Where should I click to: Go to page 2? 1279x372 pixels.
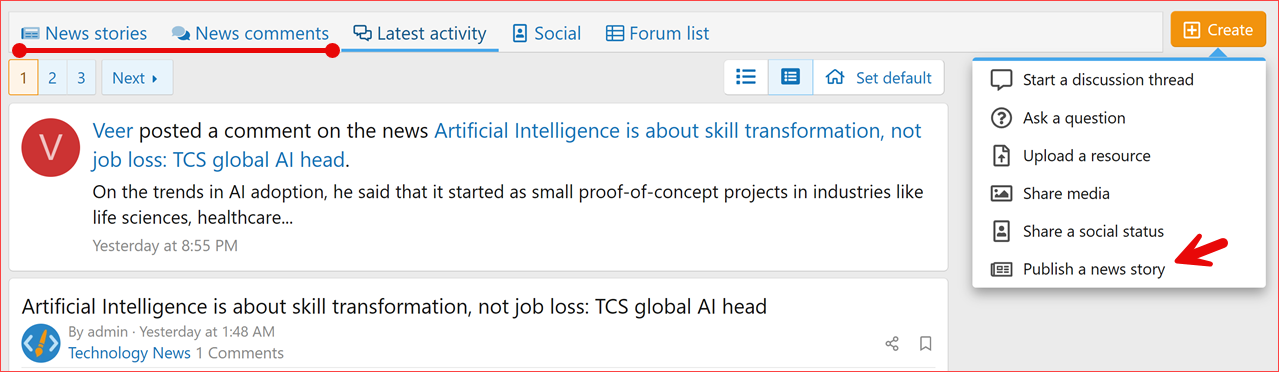point(53,78)
